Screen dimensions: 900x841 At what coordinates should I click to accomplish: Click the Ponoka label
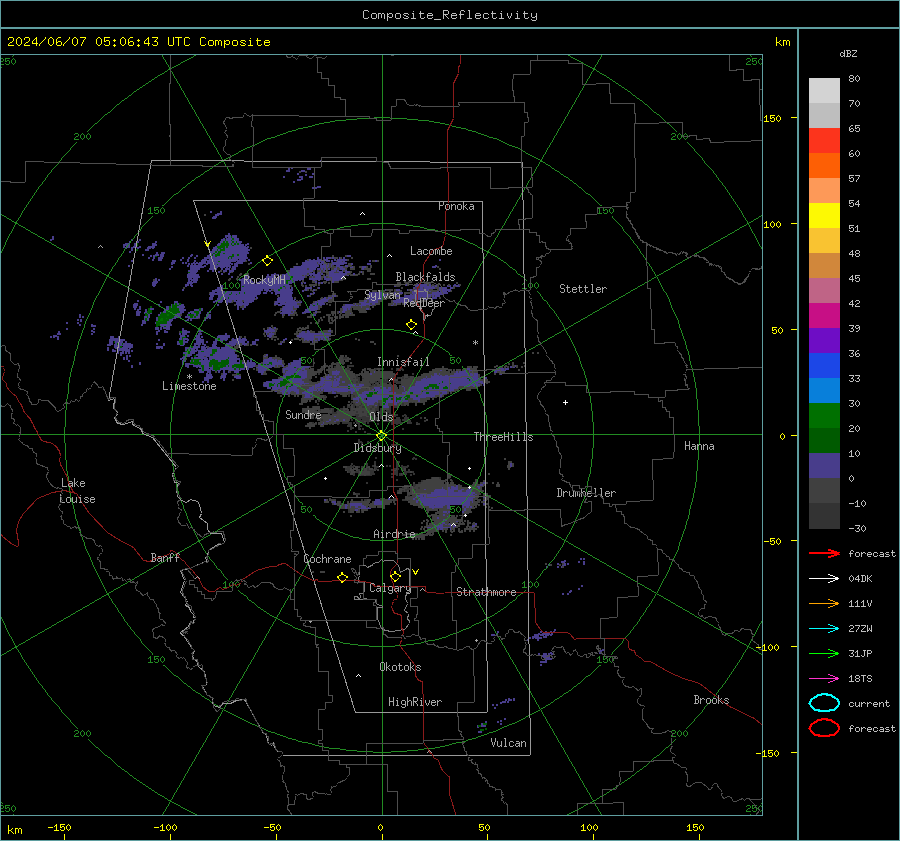pyautogui.click(x=456, y=206)
